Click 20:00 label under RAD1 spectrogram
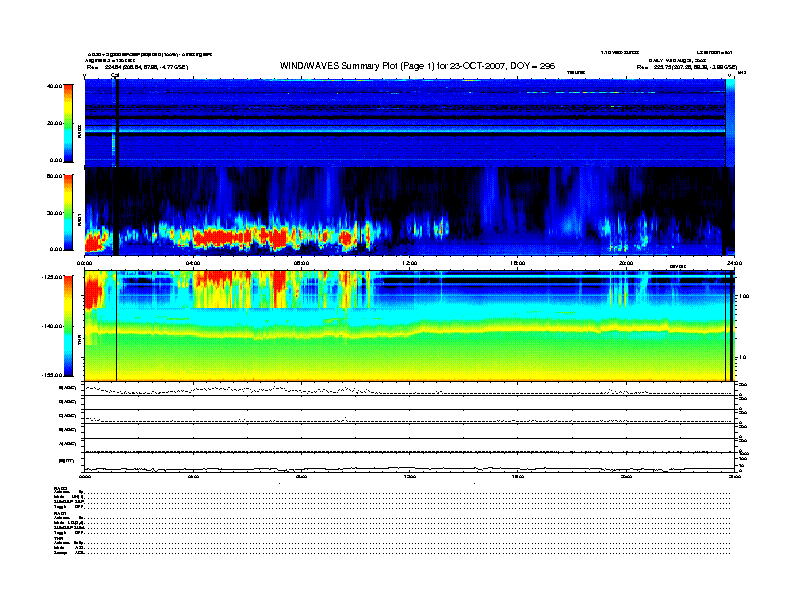 tap(626, 263)
